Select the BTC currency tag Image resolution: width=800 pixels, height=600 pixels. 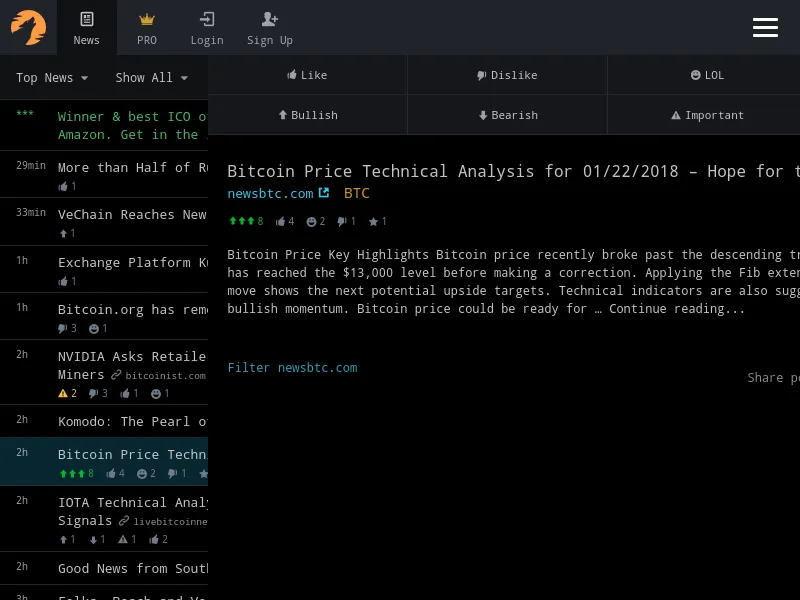click(356, 193)
